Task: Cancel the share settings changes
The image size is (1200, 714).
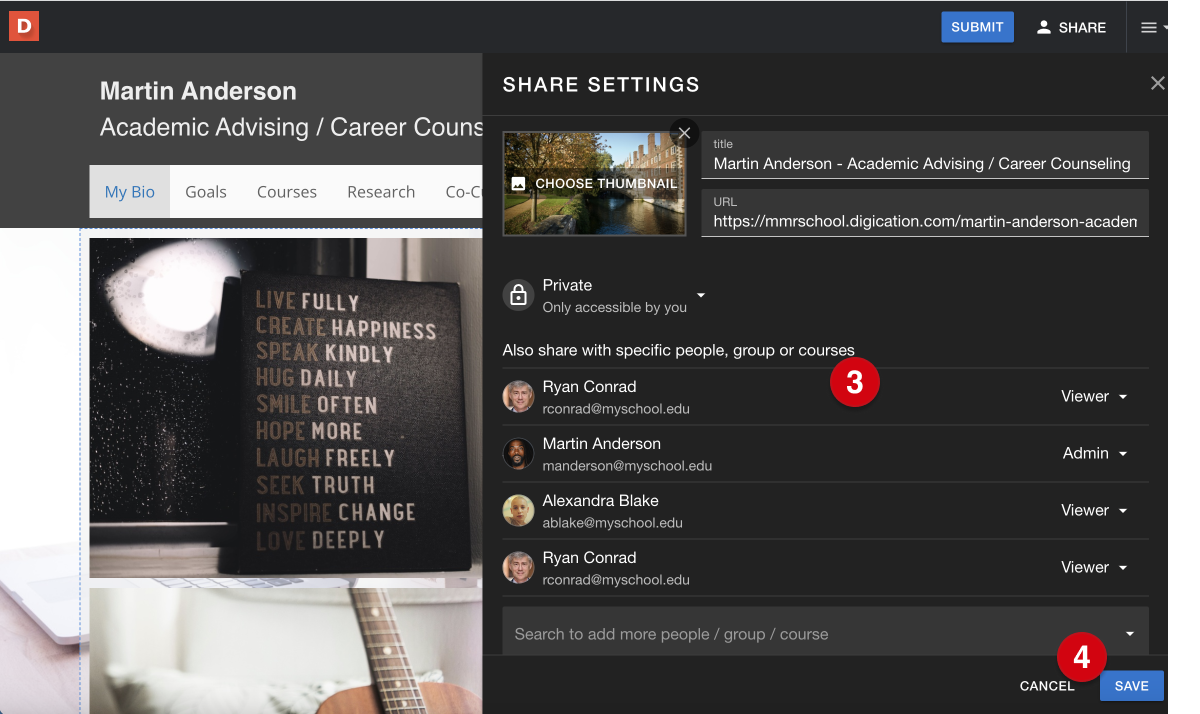Action: point(1047,686)
